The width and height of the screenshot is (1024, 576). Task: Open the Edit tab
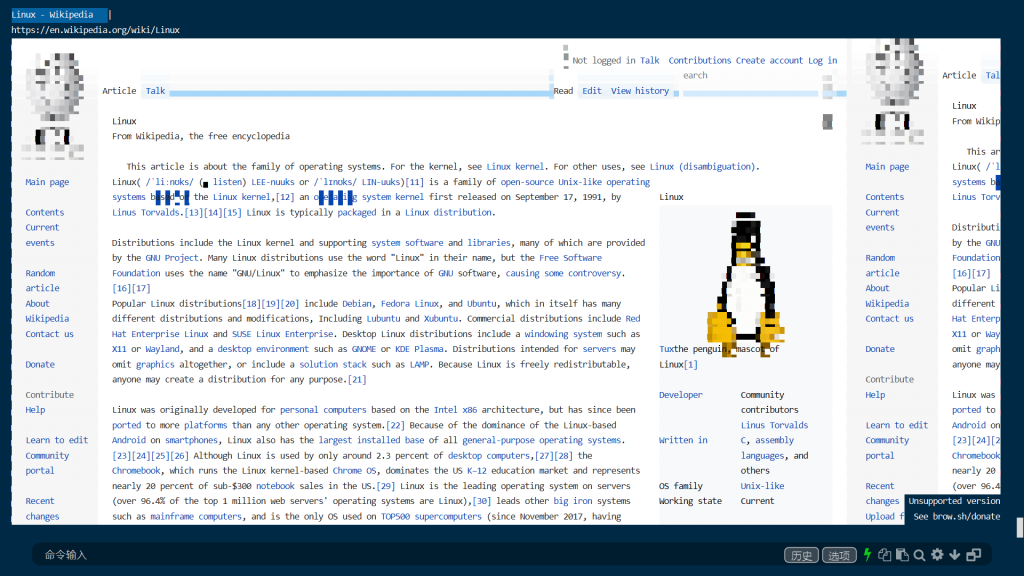(x=592, y=91)
